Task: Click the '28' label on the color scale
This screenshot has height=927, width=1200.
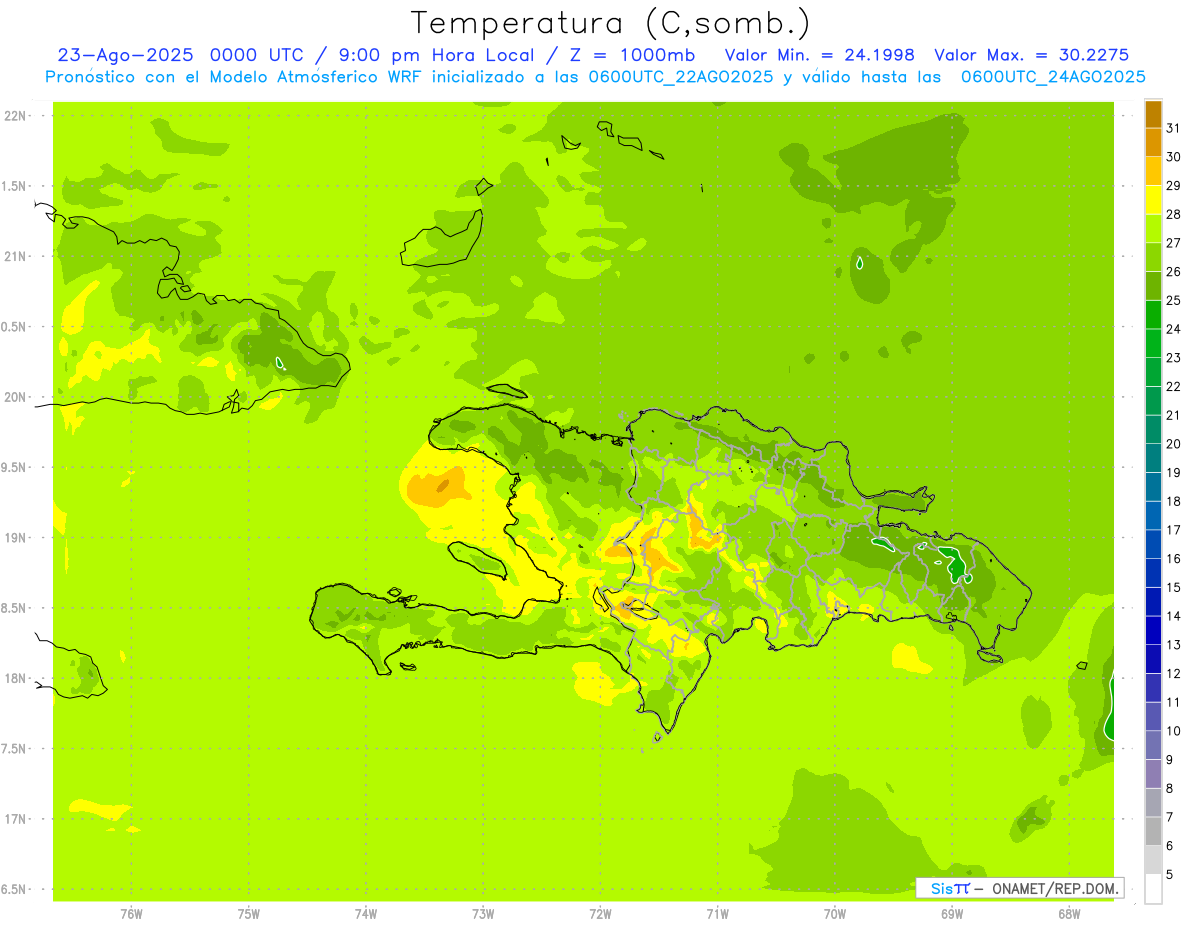Action: 1173,214
